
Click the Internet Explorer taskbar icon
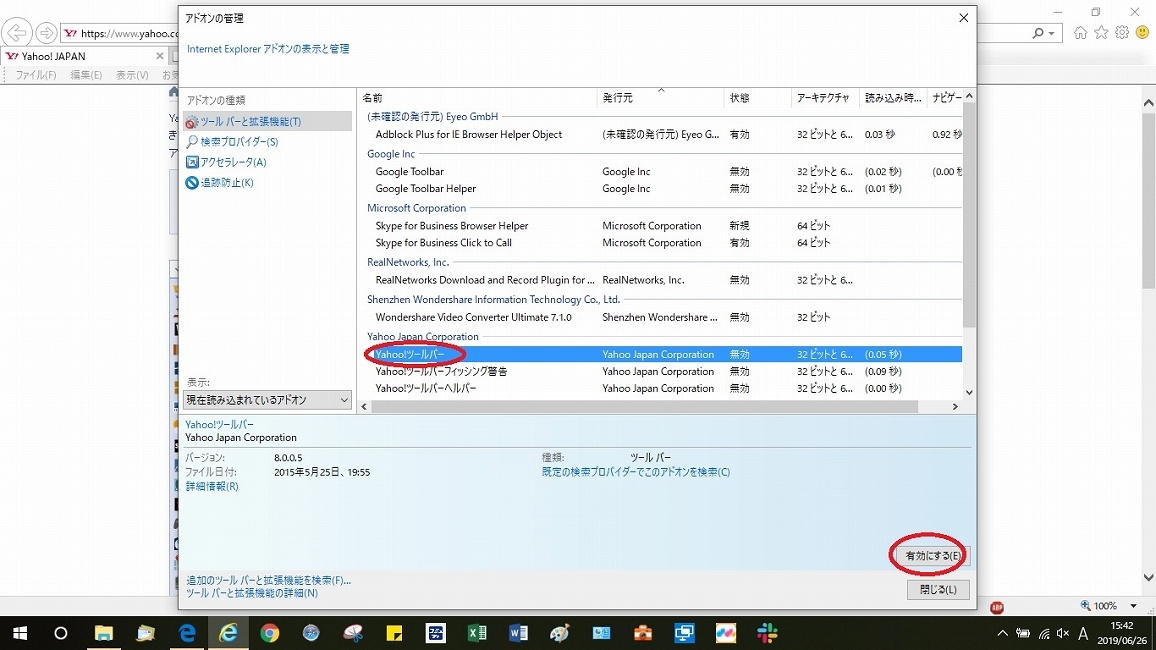pyautogui.click(x=229, y=633)
